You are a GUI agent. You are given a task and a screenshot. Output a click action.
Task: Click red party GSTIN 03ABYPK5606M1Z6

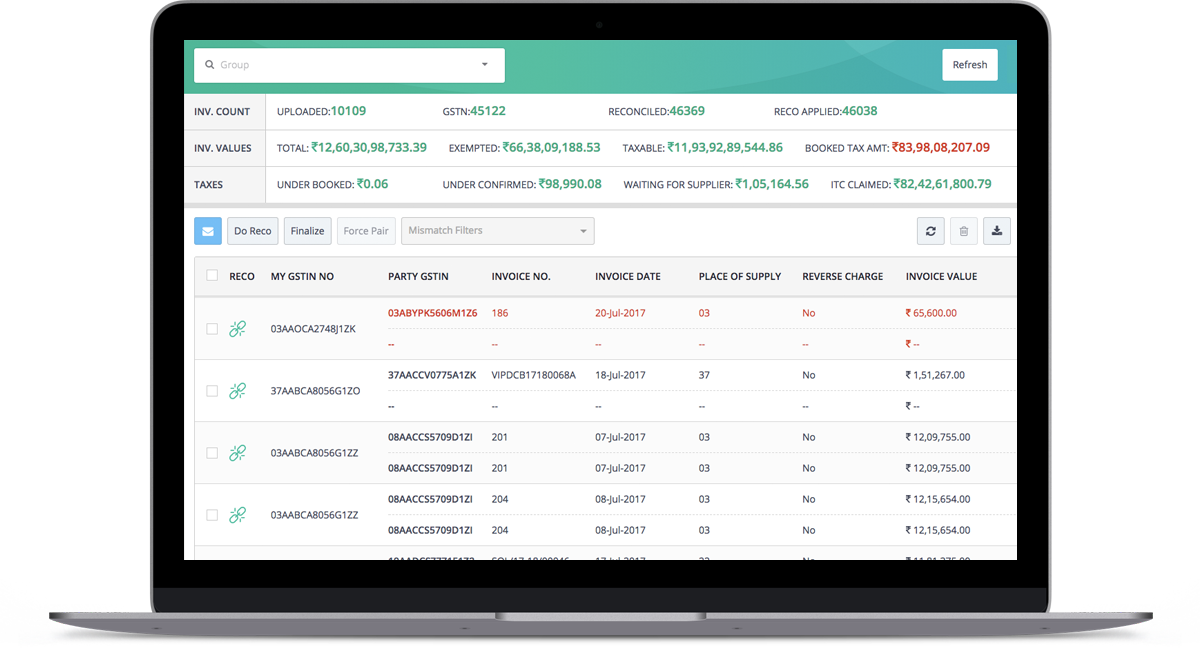[x=433, y=313]
